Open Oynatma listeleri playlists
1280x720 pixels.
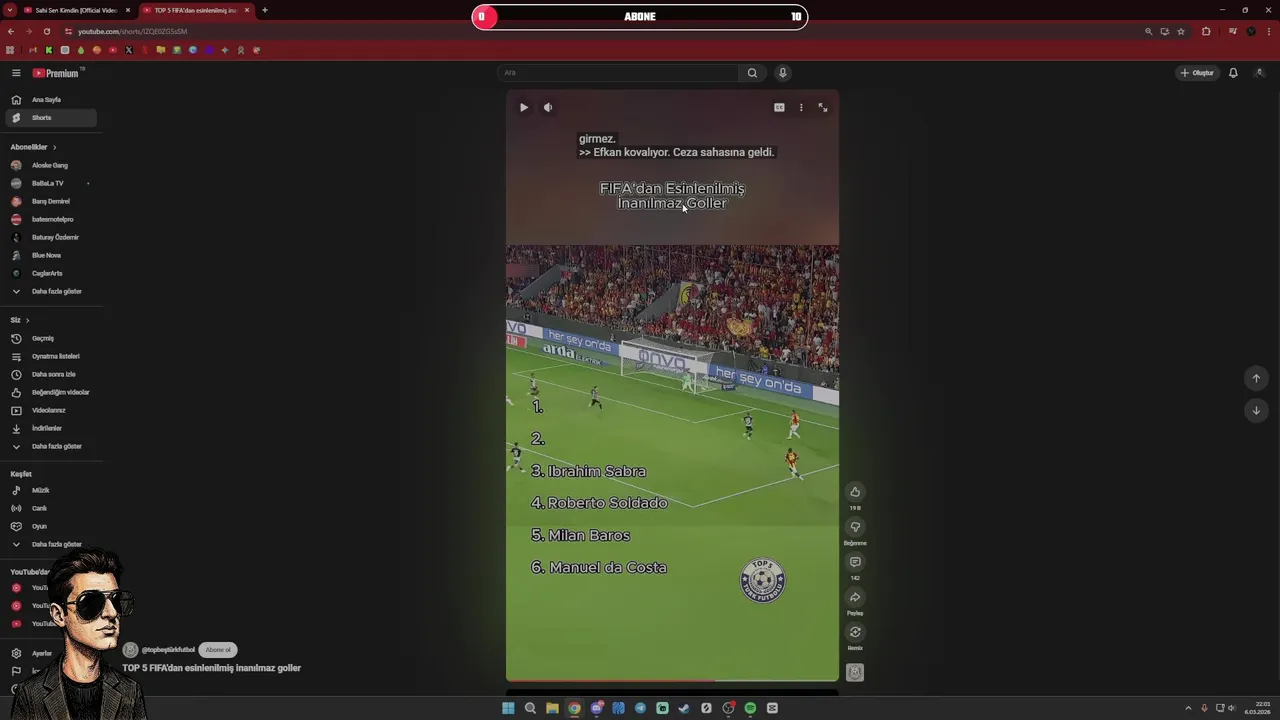pos(50,356)
